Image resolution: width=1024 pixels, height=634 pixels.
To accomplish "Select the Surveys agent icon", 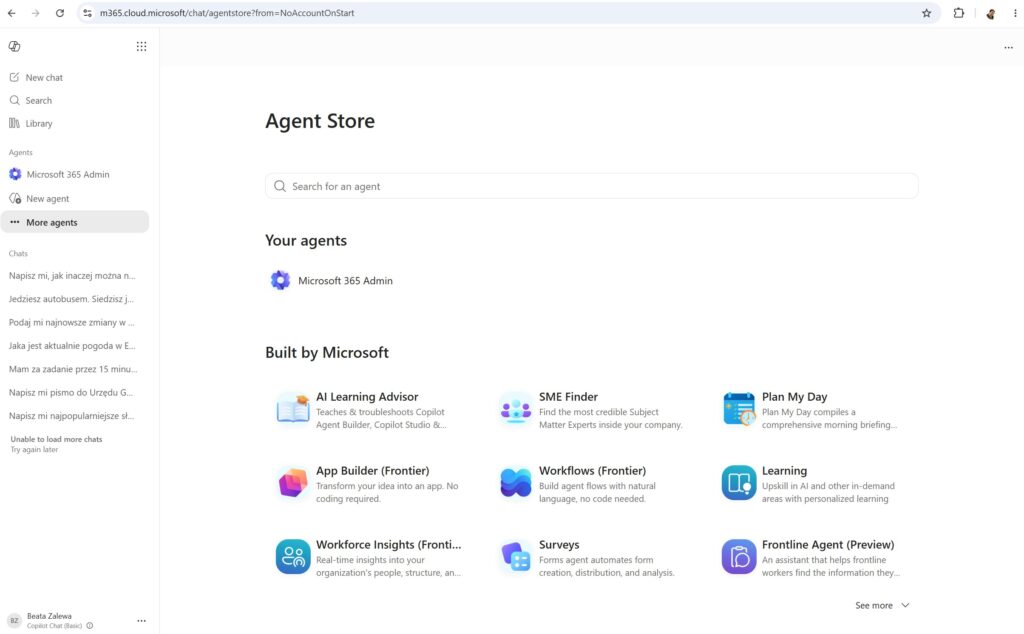I will [x=516, y=557].
